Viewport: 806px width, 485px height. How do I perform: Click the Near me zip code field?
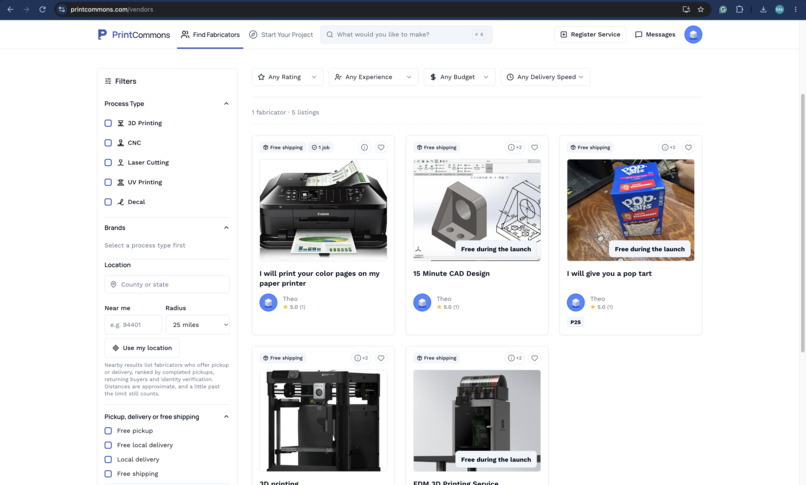[133, 325]
